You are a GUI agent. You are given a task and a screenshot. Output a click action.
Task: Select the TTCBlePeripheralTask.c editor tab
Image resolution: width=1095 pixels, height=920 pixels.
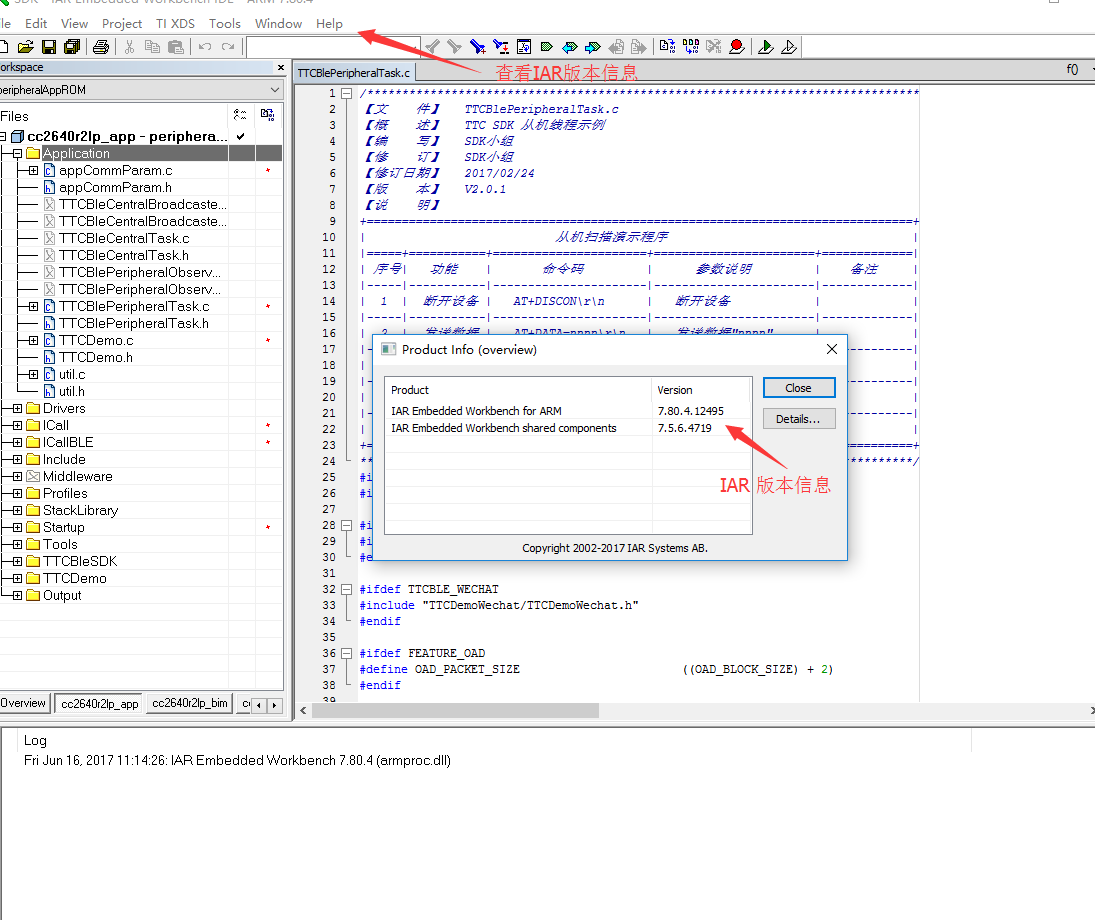[353, 73]
